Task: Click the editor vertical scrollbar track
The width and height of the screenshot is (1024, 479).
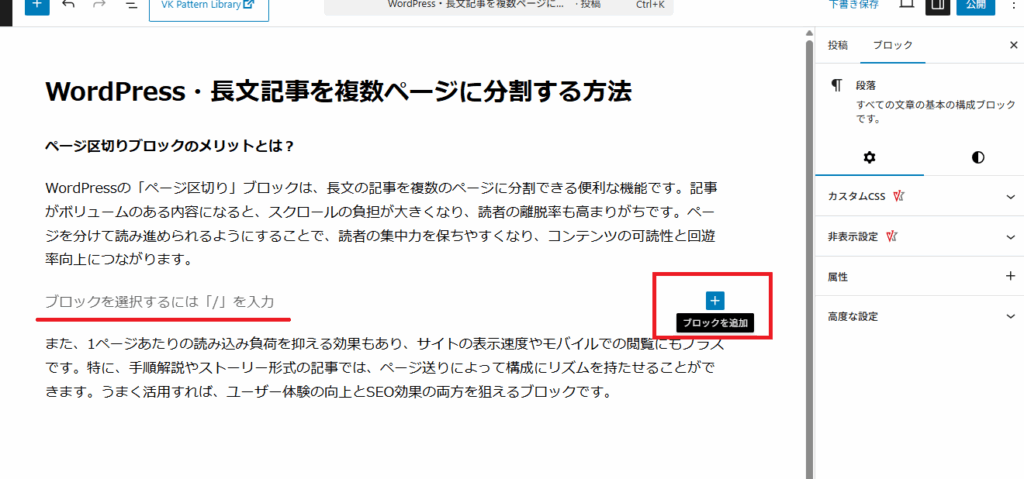Action: (810, 261)
